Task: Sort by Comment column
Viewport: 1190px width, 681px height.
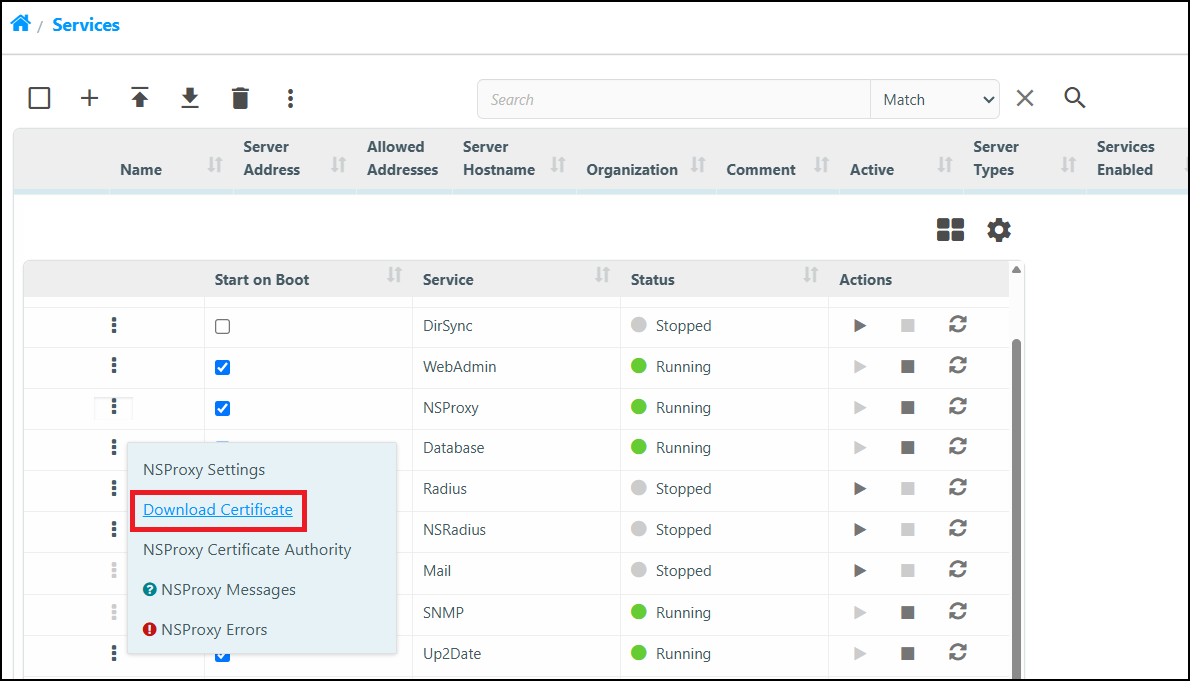Action: pyautogui.click(x=821, y=164)
